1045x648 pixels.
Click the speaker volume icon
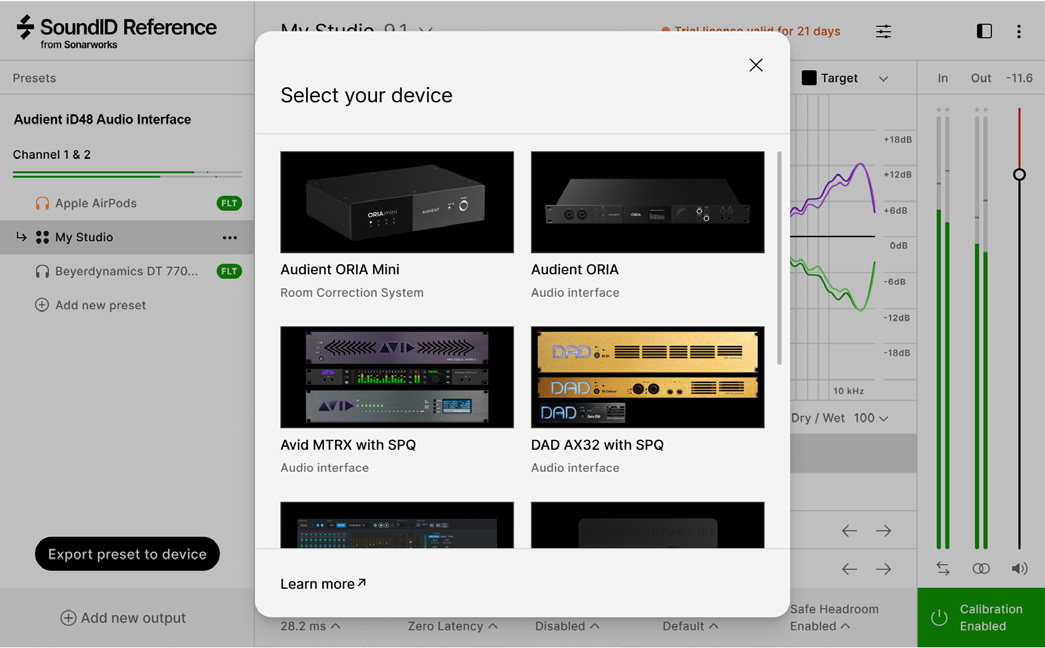tap(1019, 569)
